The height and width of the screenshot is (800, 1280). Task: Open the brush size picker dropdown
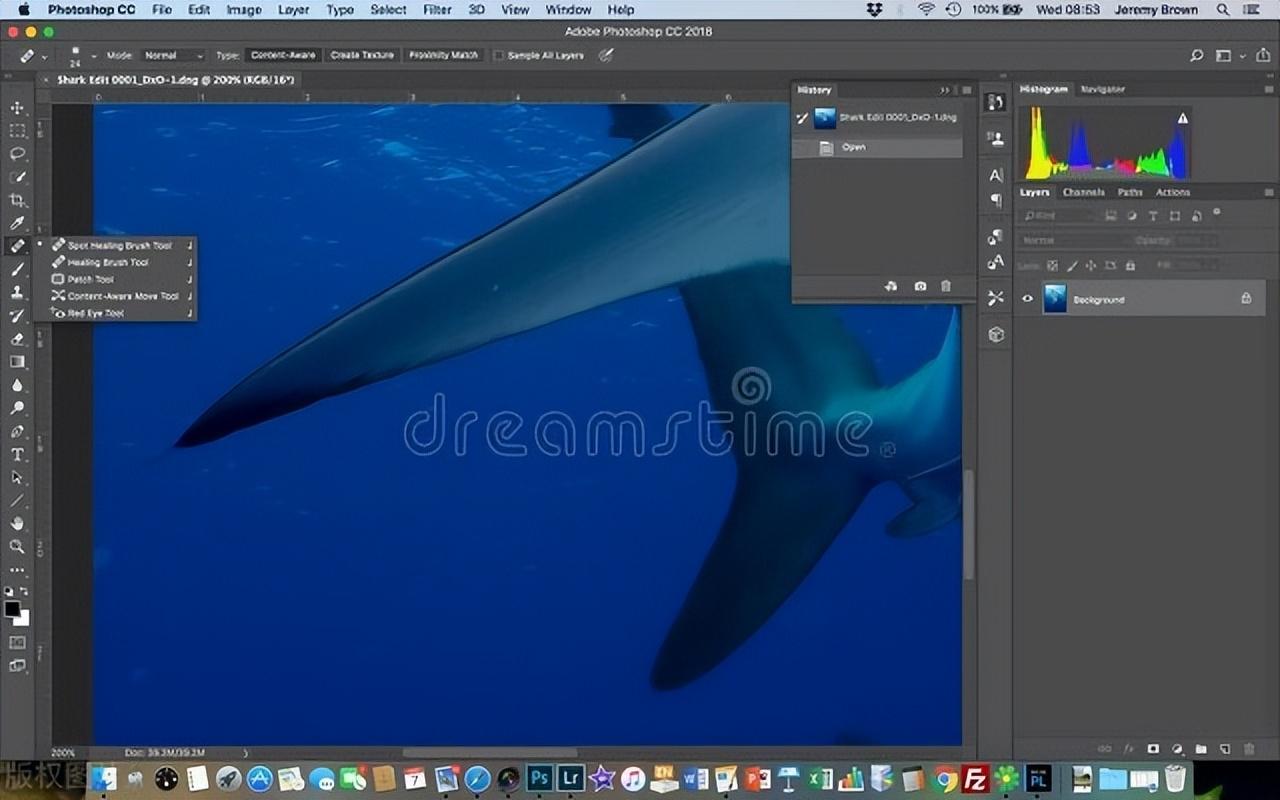pos(94,56)
